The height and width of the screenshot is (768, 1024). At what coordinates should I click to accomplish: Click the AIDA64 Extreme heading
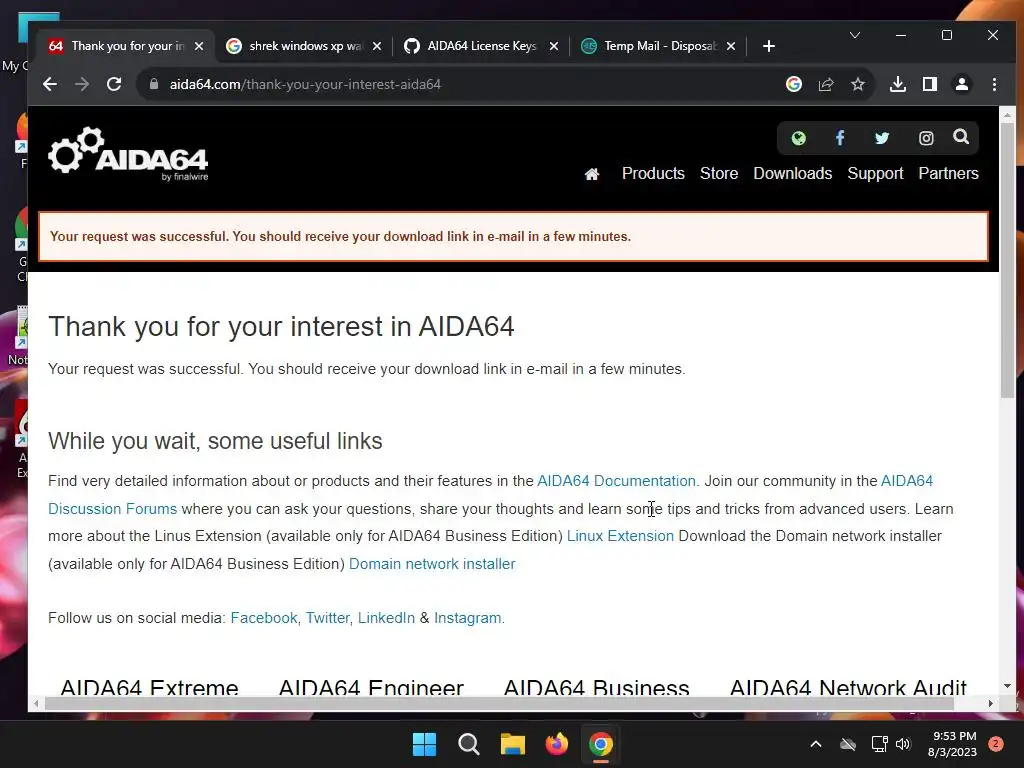[x=149, y=688]
